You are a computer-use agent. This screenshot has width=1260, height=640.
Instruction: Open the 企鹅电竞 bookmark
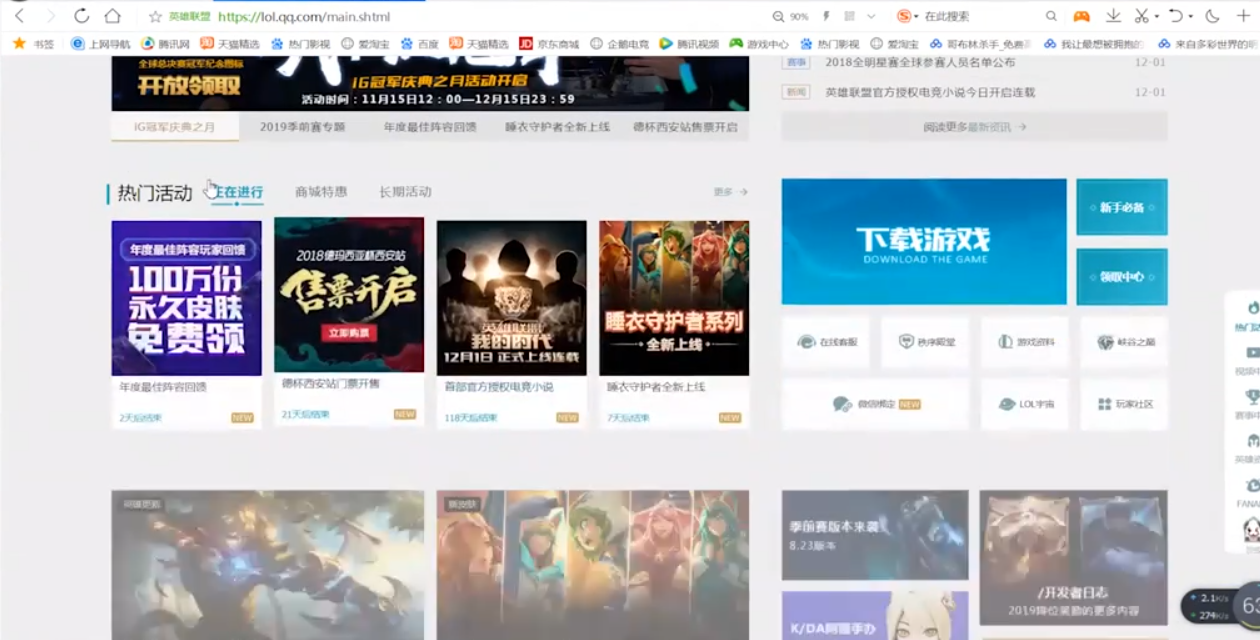[619, 44]
